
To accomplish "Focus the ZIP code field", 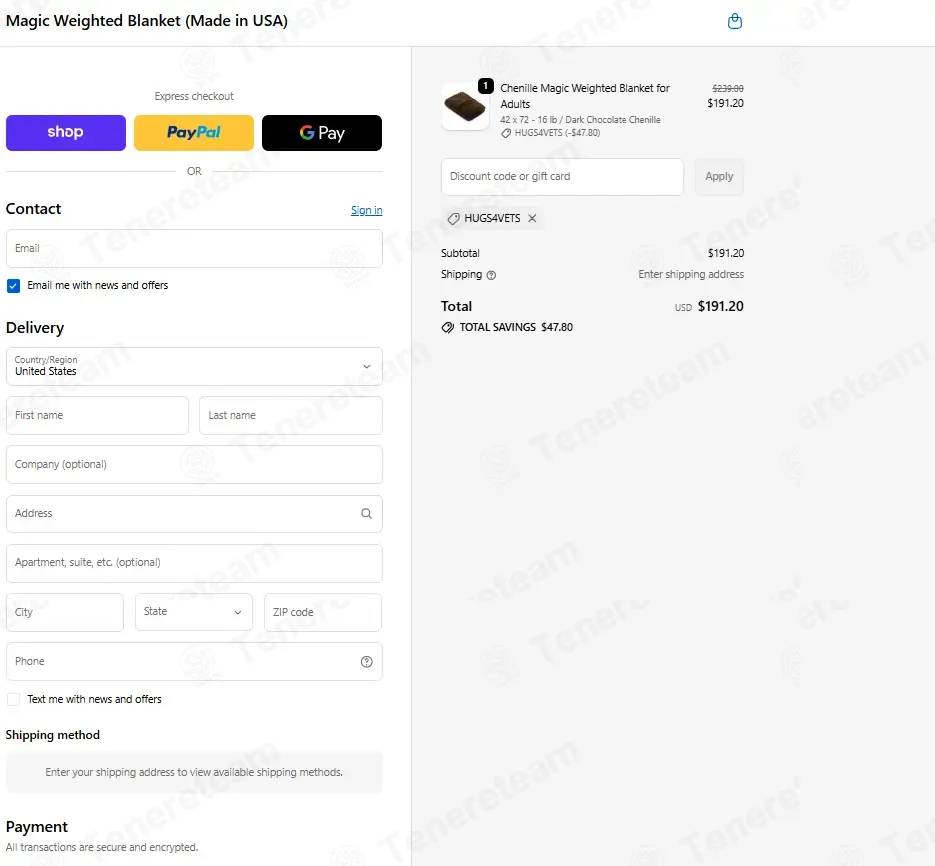I will 323,612.
